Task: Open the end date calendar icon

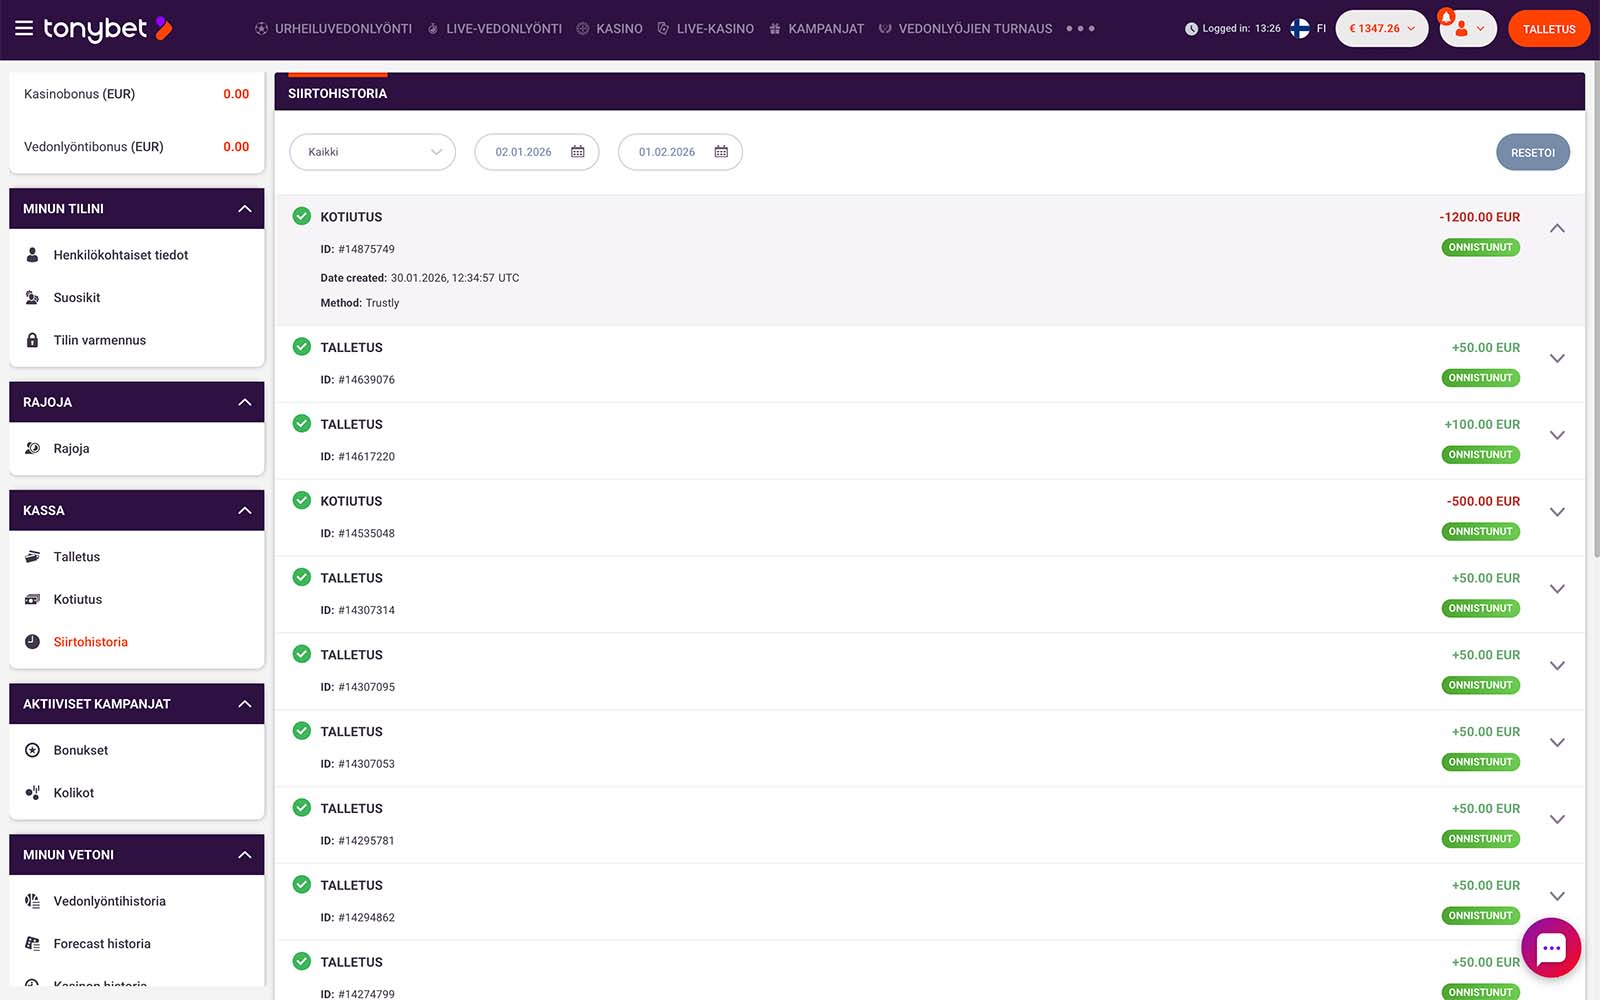Action: point(721,152)
